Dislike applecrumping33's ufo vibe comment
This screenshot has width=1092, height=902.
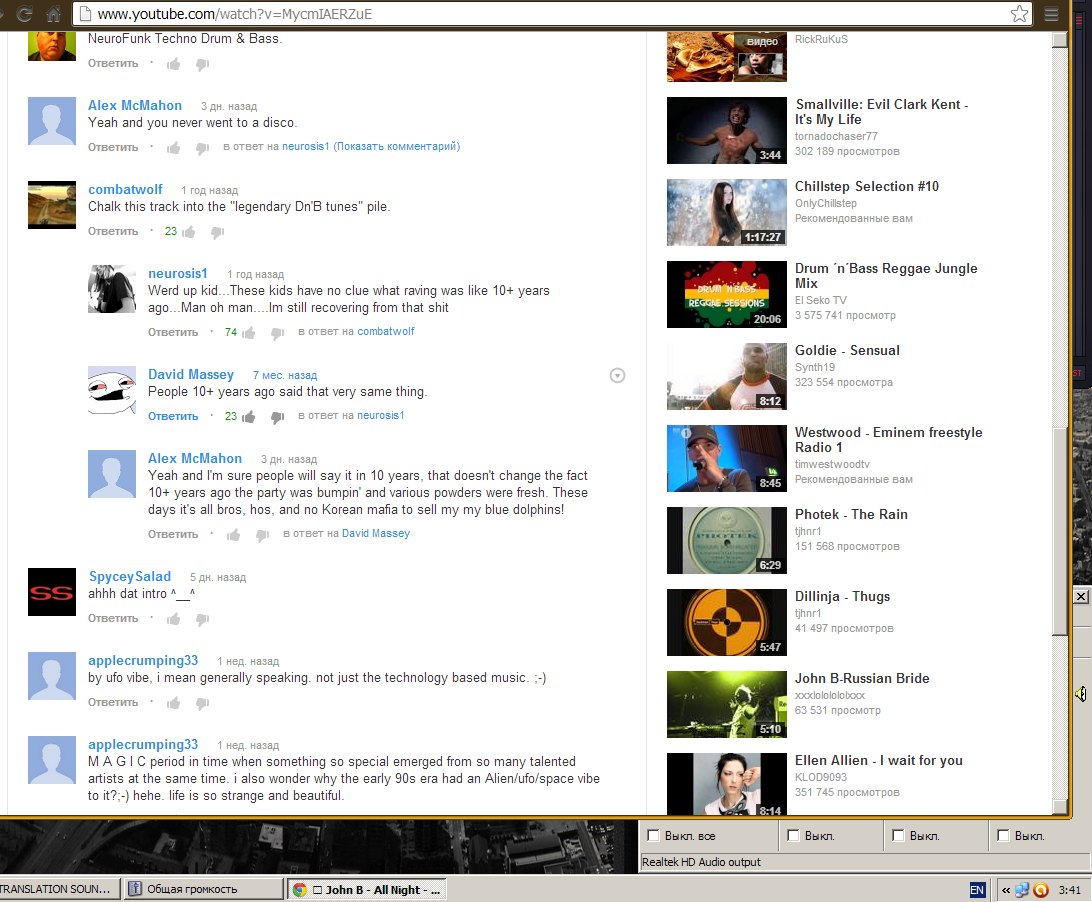(203, 703)
